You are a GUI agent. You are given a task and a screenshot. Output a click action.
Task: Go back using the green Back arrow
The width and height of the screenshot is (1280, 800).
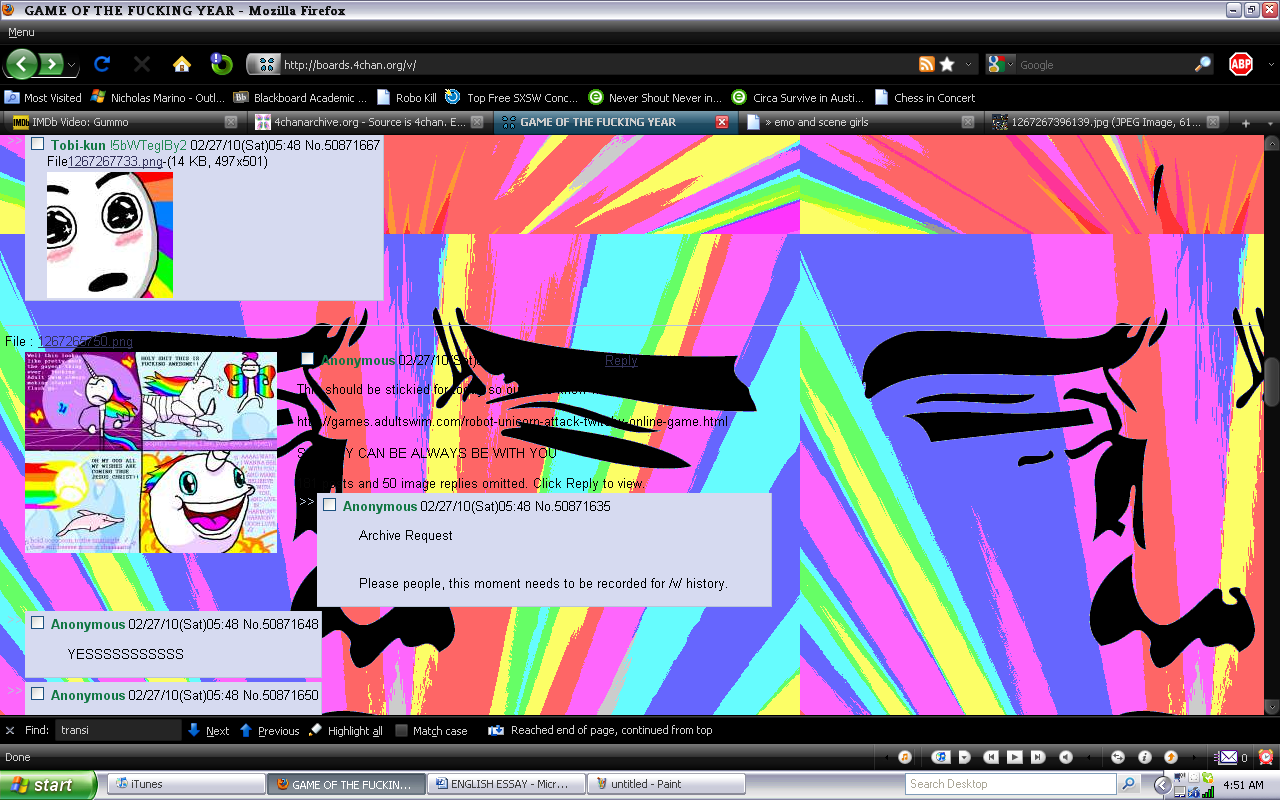22,64
